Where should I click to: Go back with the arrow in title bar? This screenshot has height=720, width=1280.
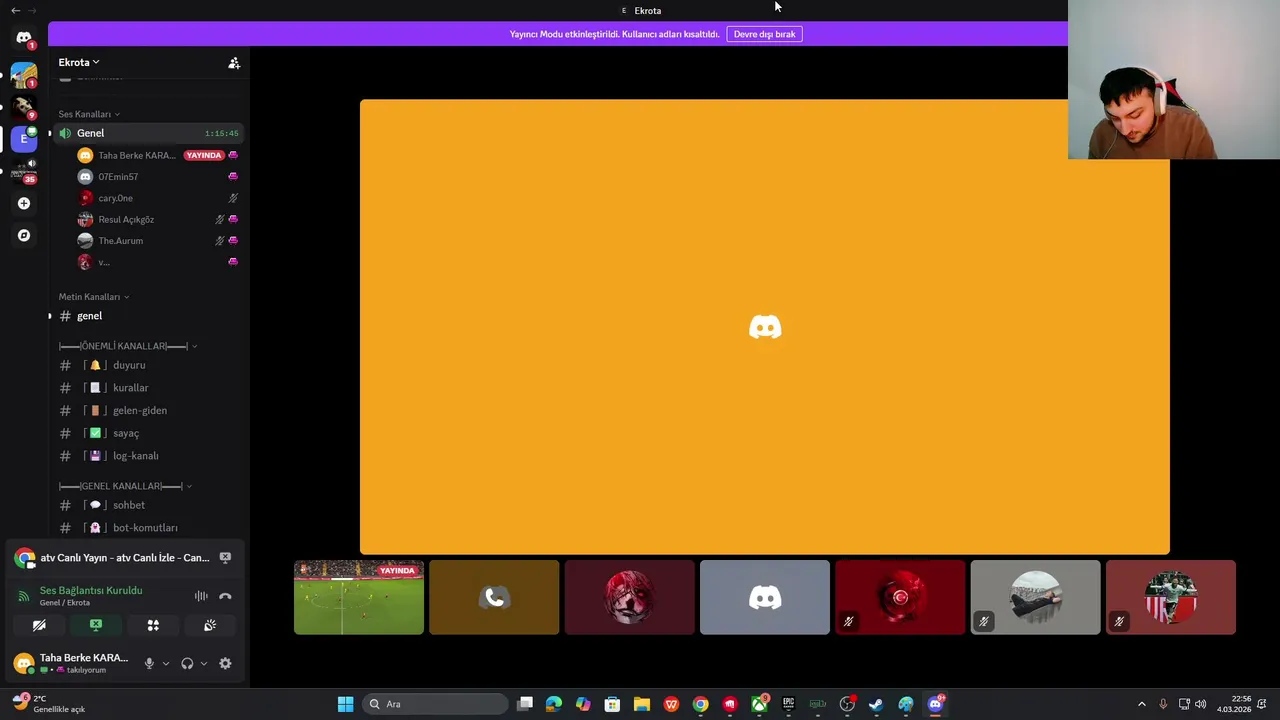[x=15, y=10]
